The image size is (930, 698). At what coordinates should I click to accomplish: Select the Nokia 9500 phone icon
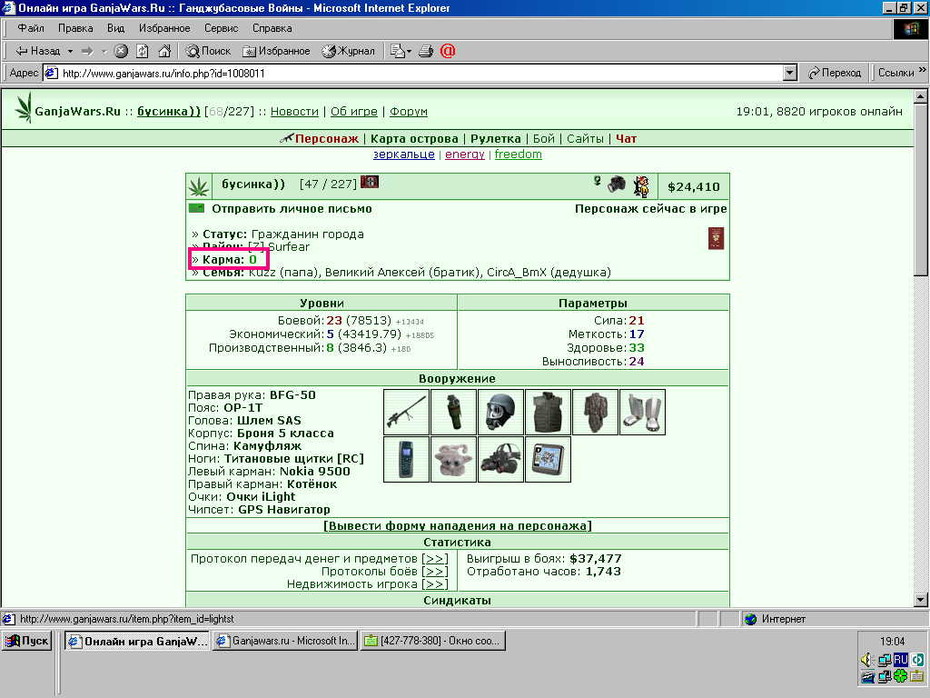tap(406, 460)
